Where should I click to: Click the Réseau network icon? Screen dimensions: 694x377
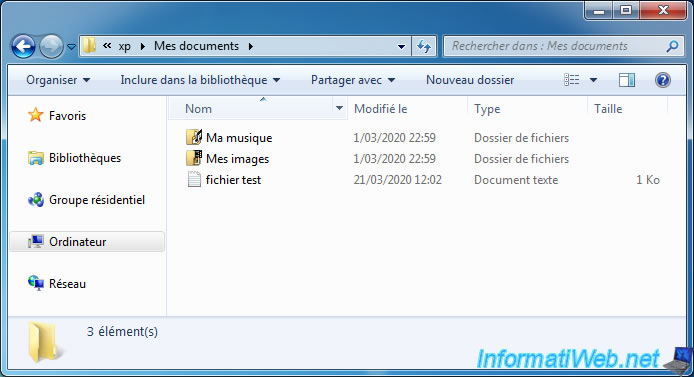[x=35, y=283]
